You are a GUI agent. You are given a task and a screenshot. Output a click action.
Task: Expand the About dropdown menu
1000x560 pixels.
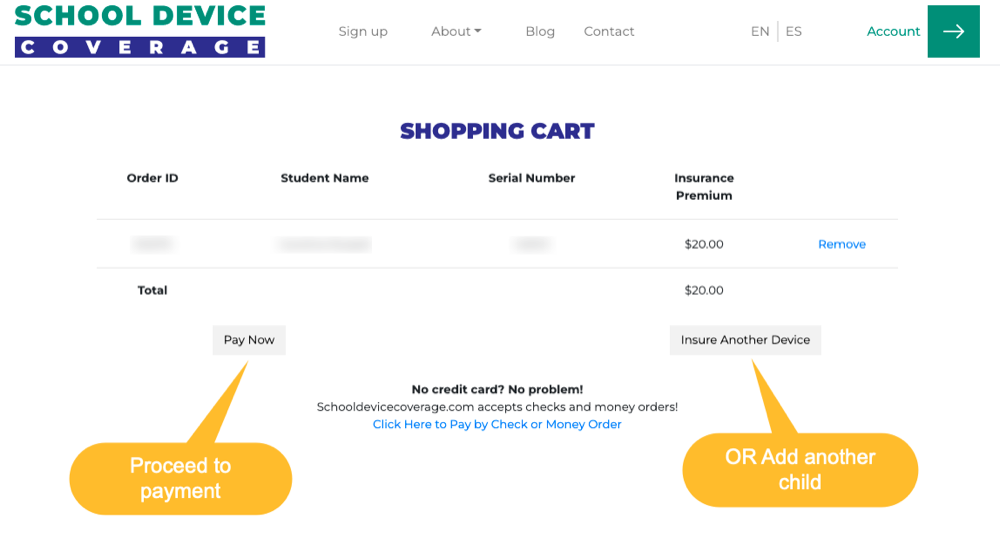(x=456, y=31)
